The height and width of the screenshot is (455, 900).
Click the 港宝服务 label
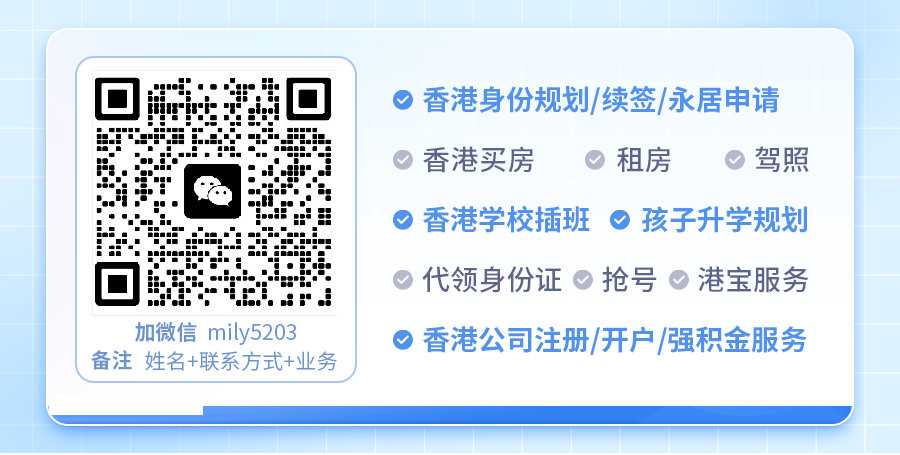(x=753, y=280)
